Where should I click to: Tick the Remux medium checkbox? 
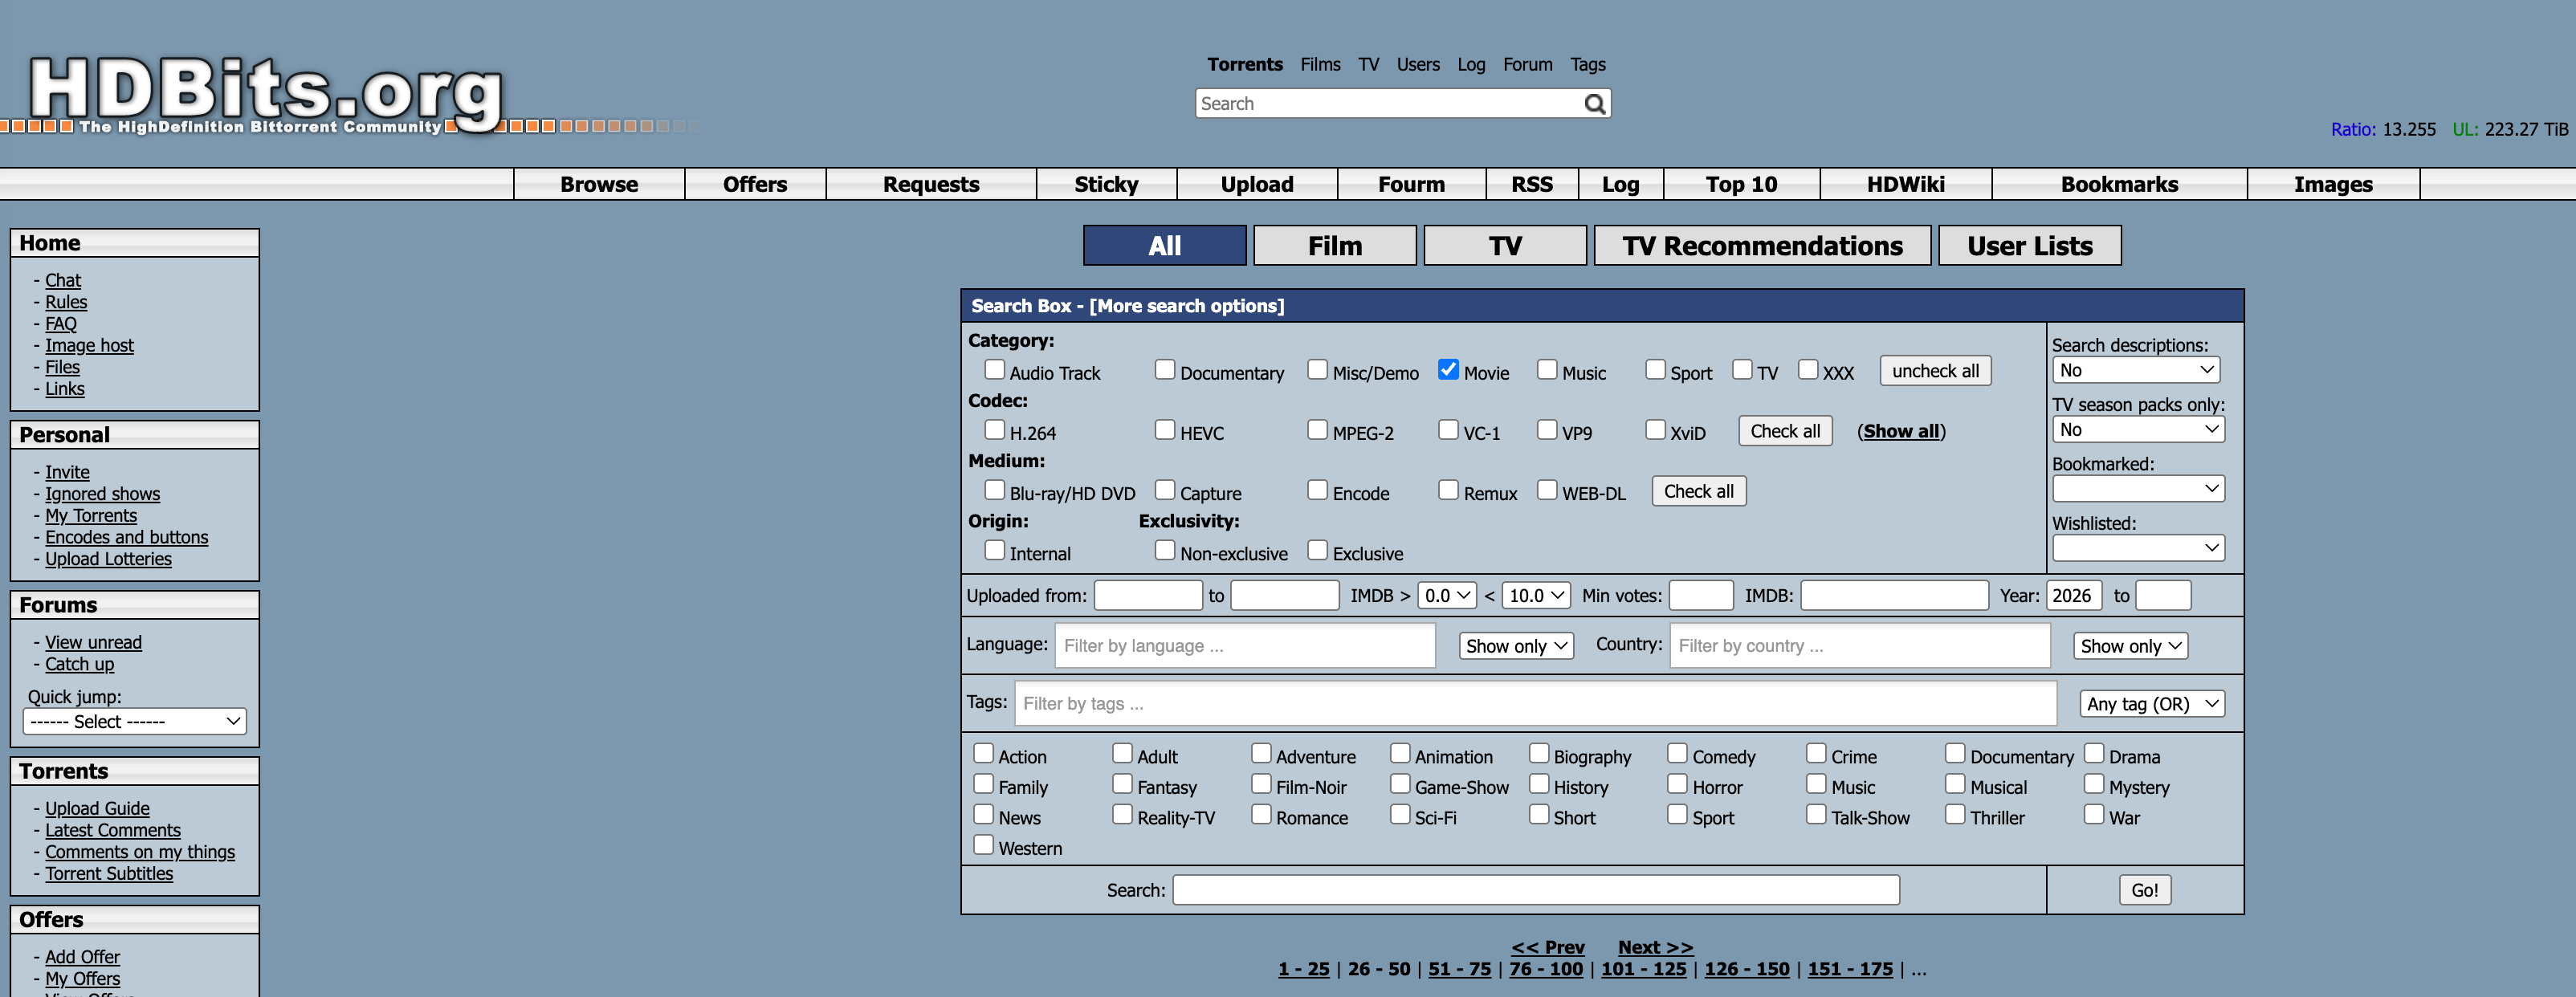[1448, 490]
